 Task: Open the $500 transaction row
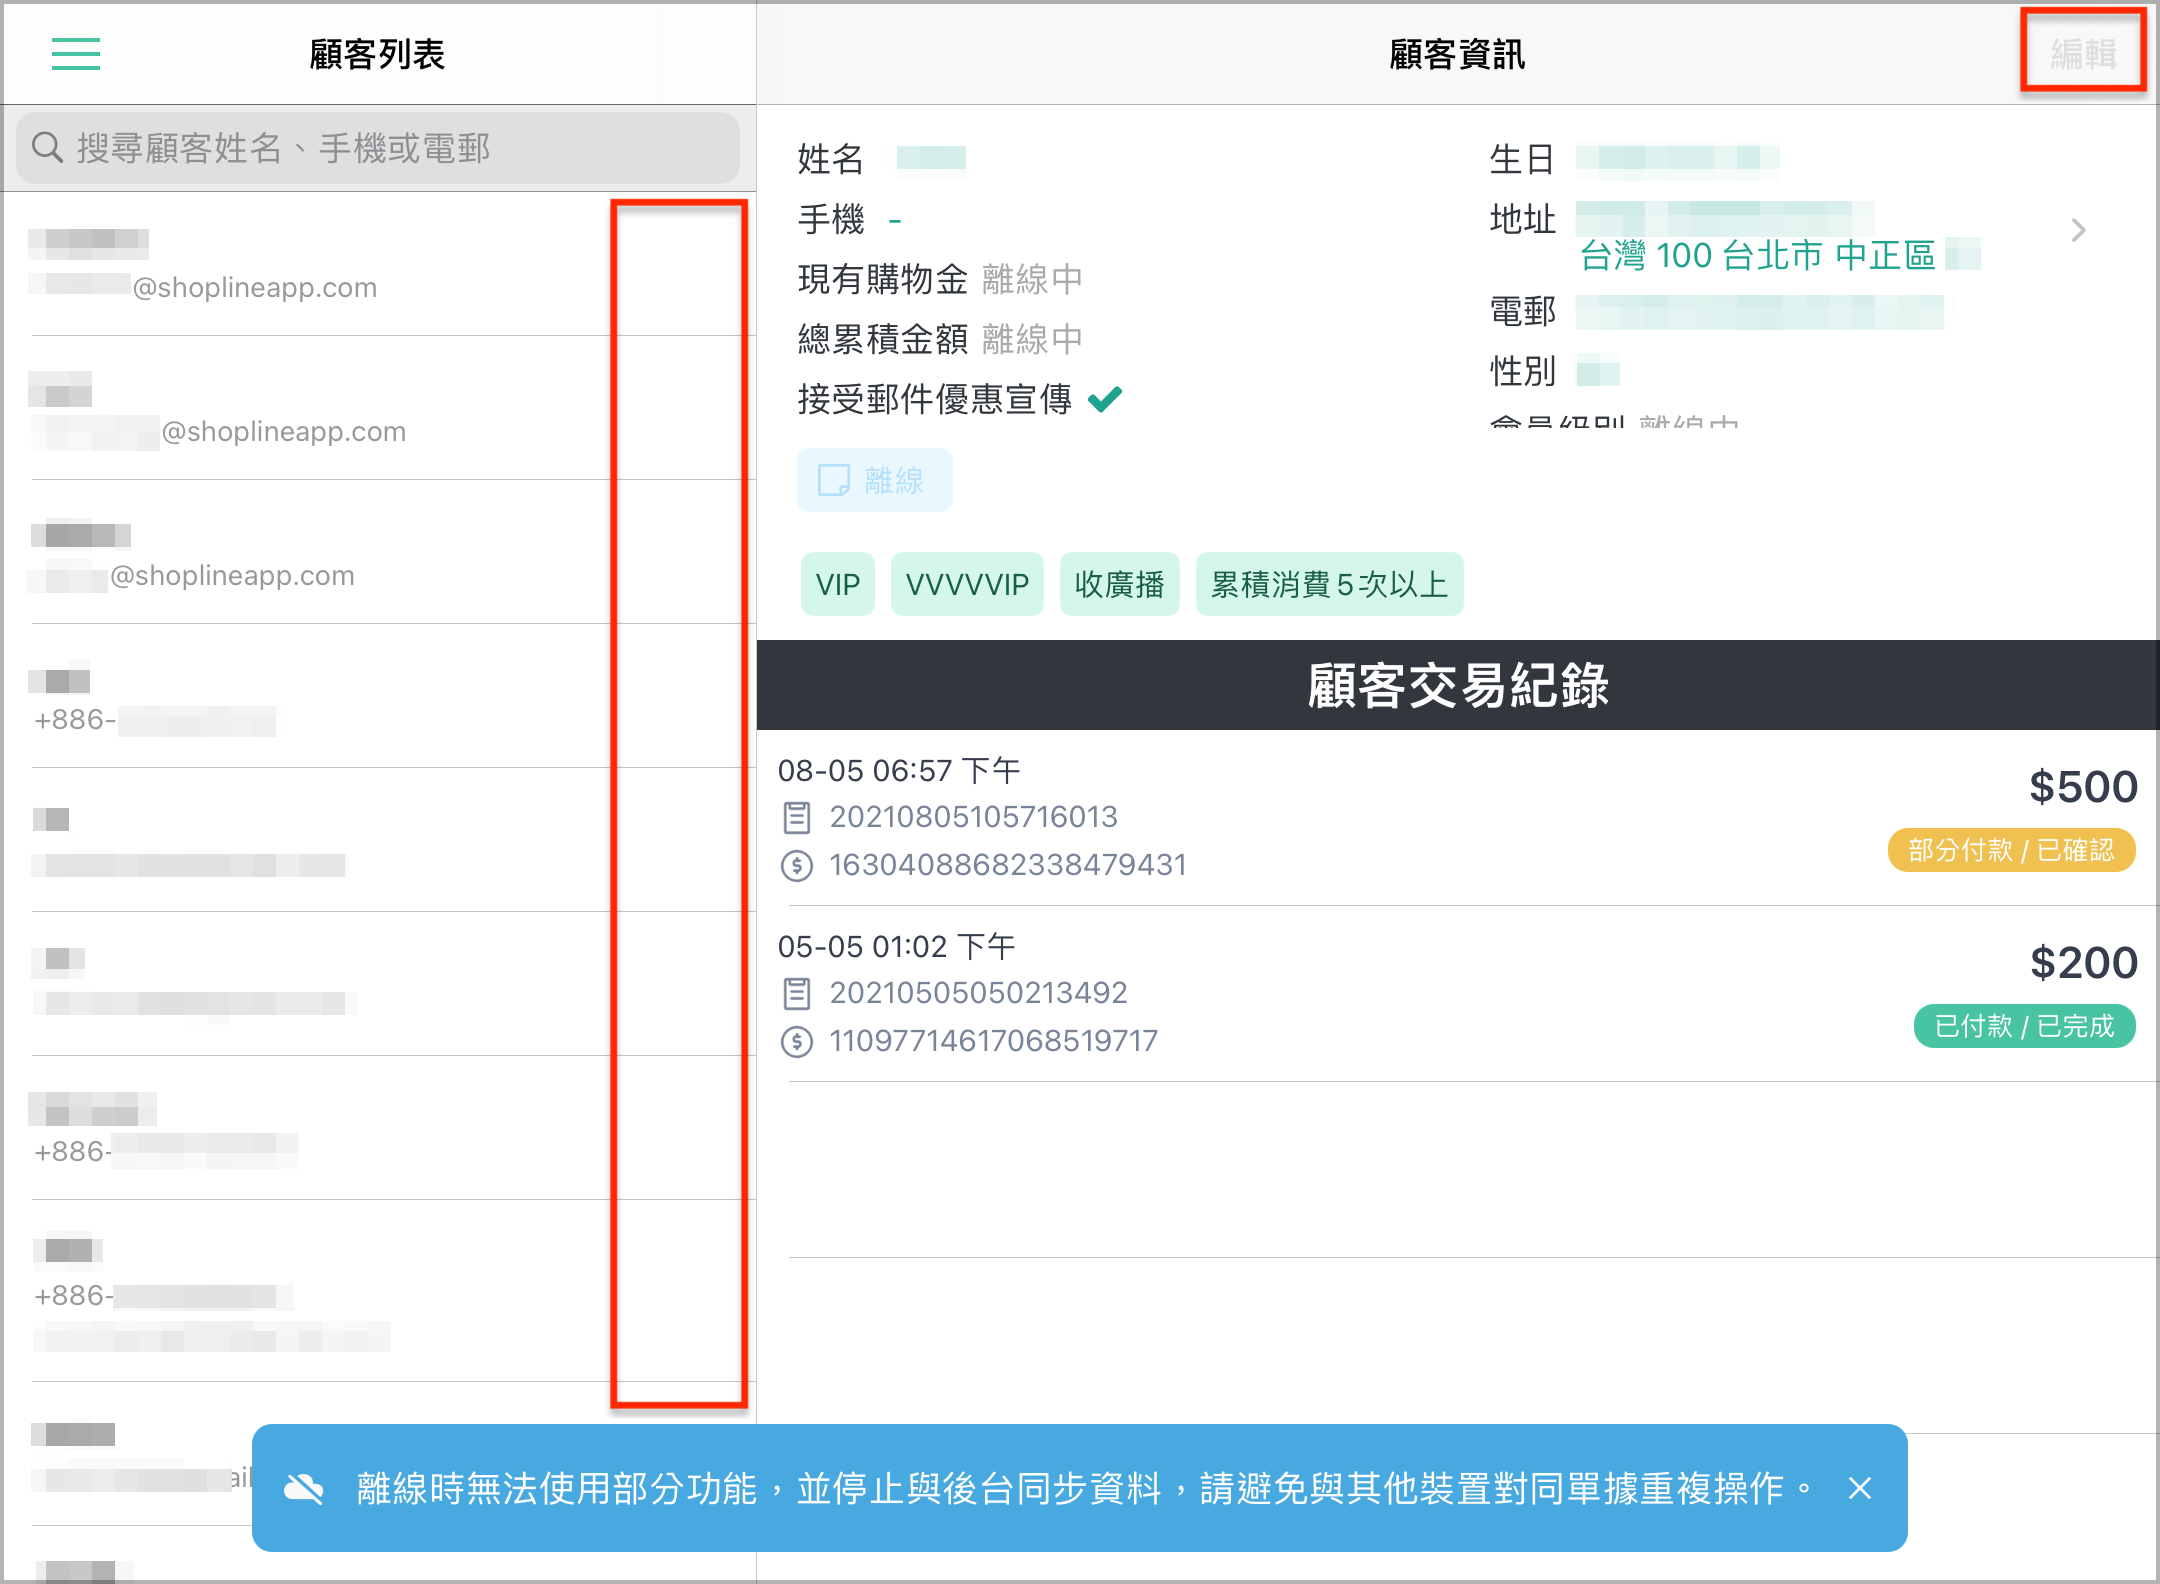pos(1458,818)
